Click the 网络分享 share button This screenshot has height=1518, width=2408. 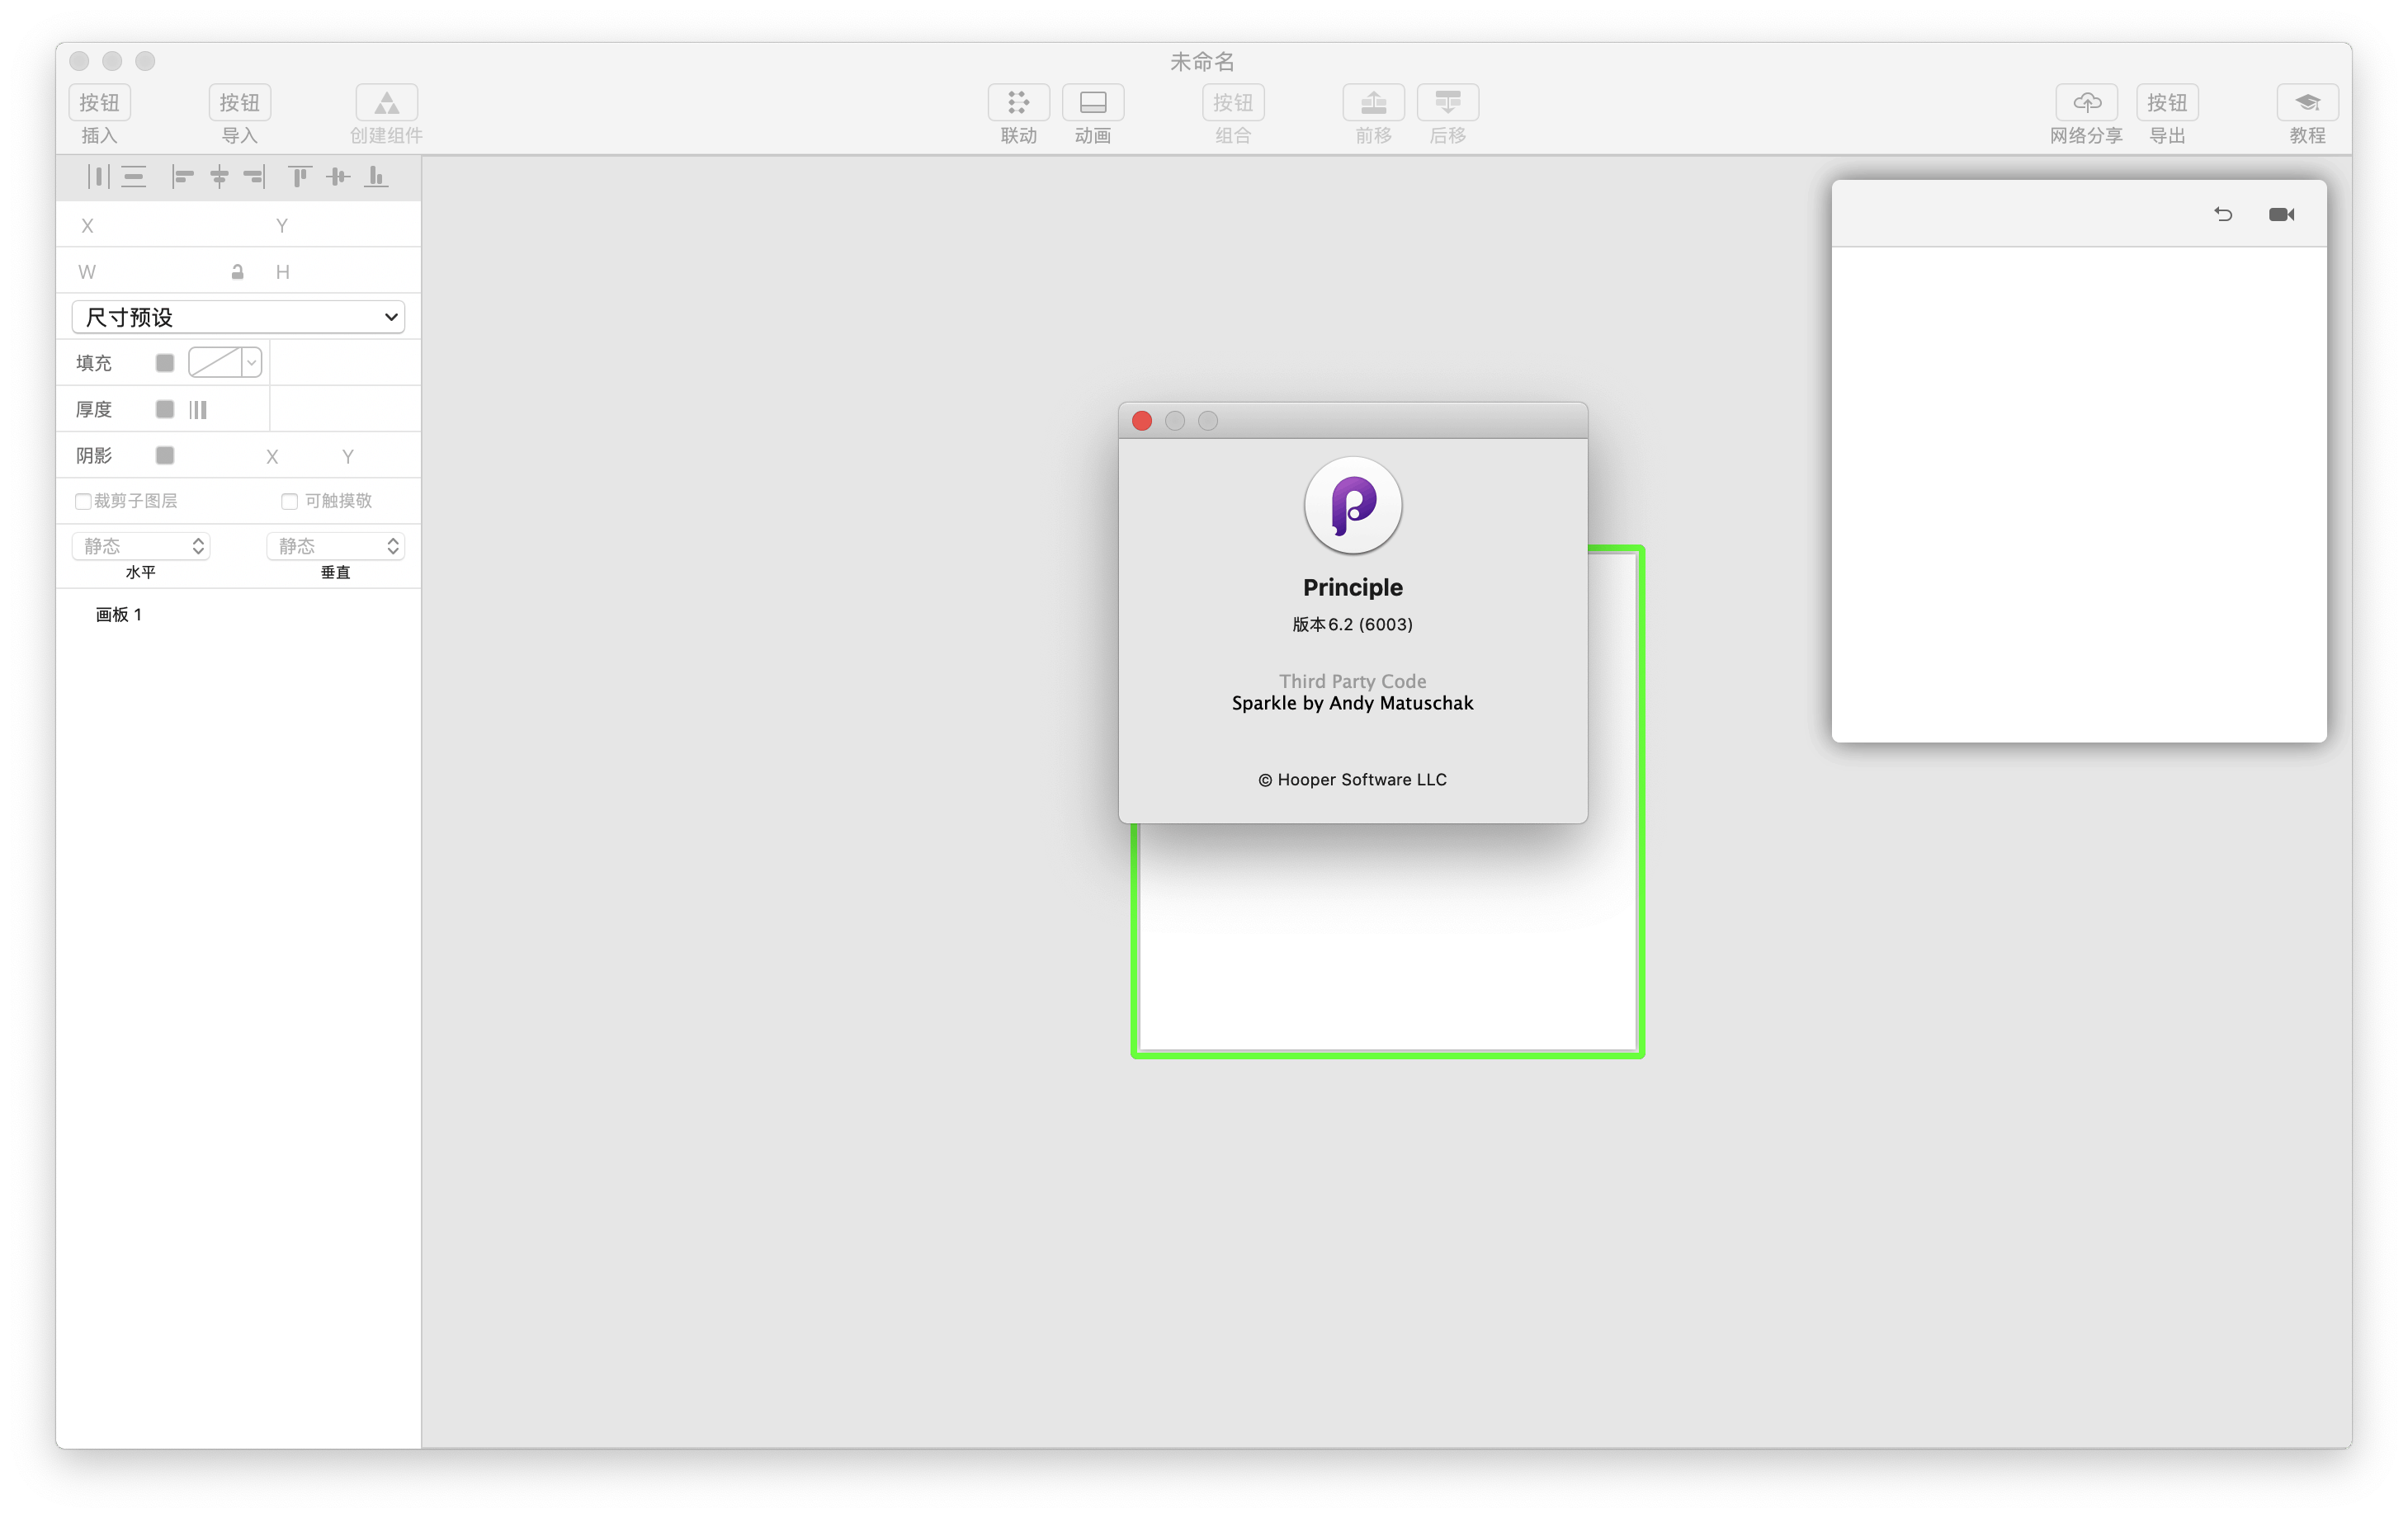point(2086,103)
